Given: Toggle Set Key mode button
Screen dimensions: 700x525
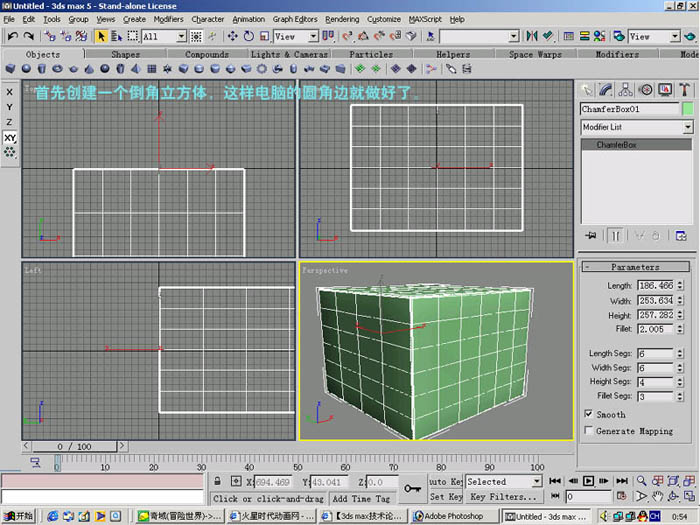Looking at the screenshot, I should (446, 496).
